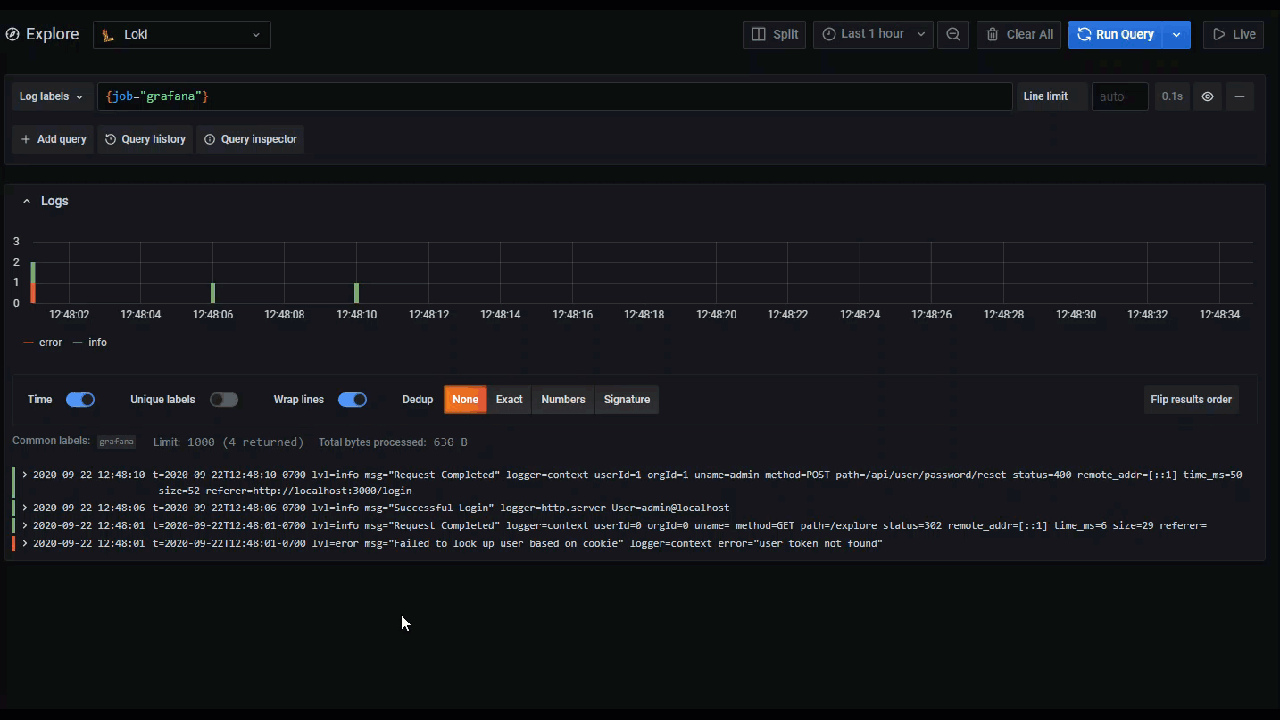
Task: Click the error series color in the legend
Action: click(x=27, y=342)
